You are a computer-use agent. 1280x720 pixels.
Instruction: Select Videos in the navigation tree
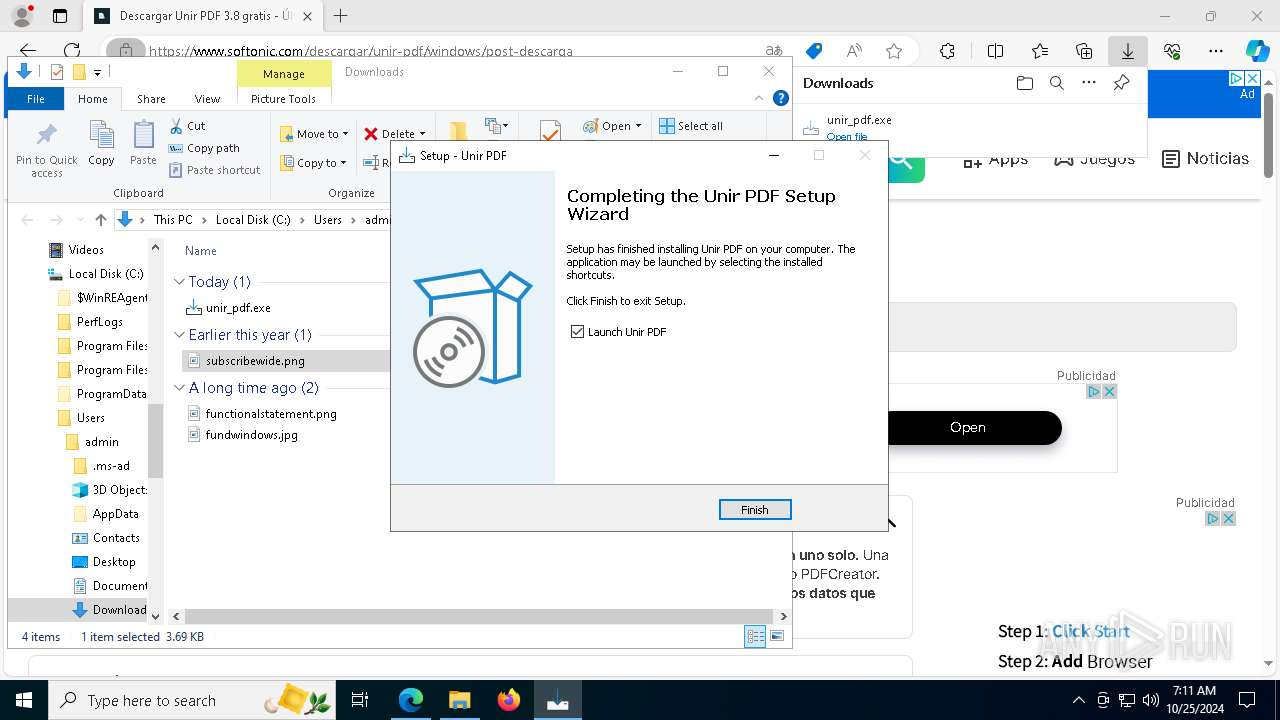(x=86, y=250)
